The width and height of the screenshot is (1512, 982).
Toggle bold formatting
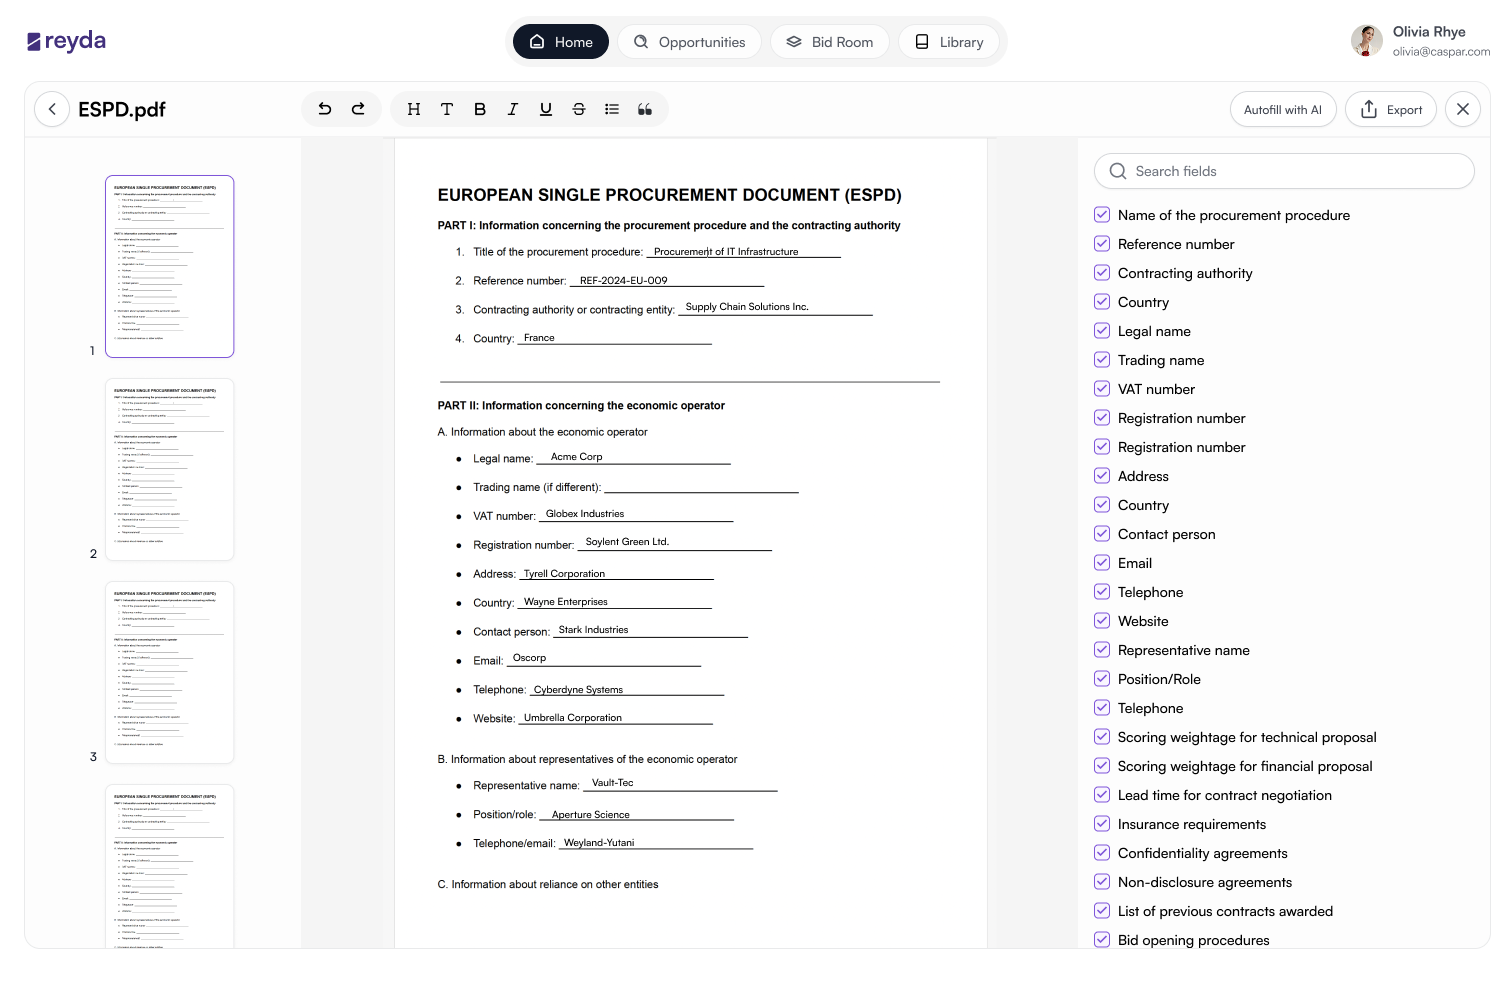click(x=480, y=109)
